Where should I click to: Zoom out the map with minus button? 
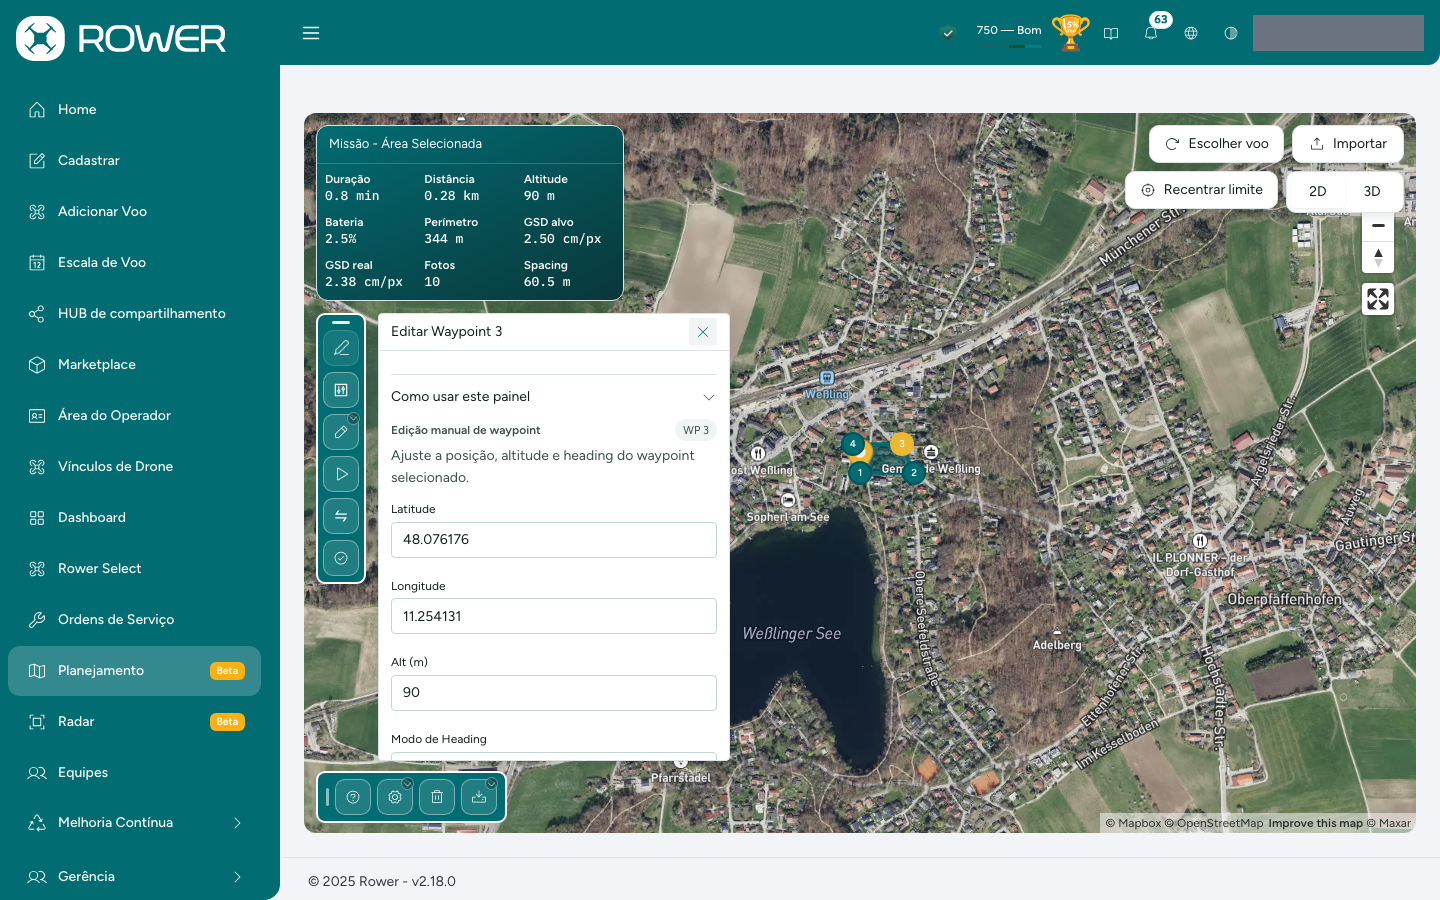[x=1378, y=226]
